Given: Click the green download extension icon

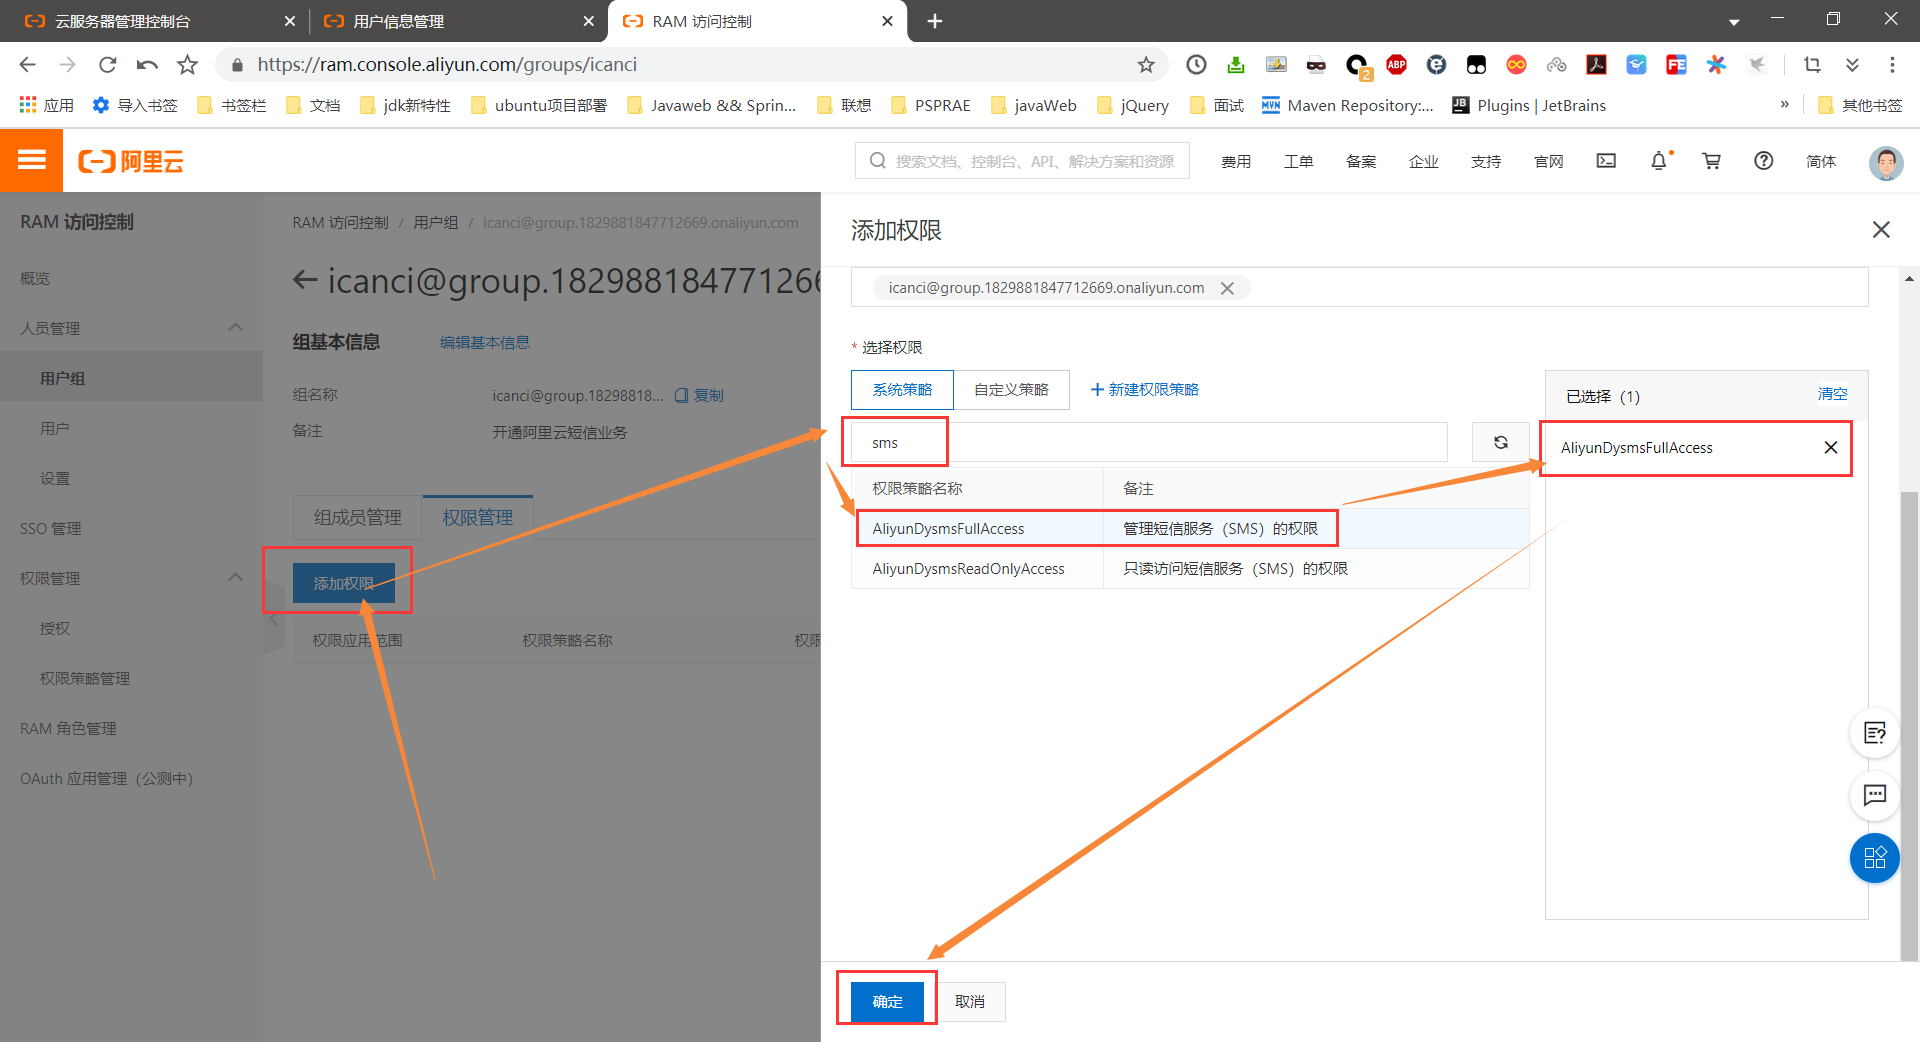Looking at the screenshot, I should (x=1236, y=65).
